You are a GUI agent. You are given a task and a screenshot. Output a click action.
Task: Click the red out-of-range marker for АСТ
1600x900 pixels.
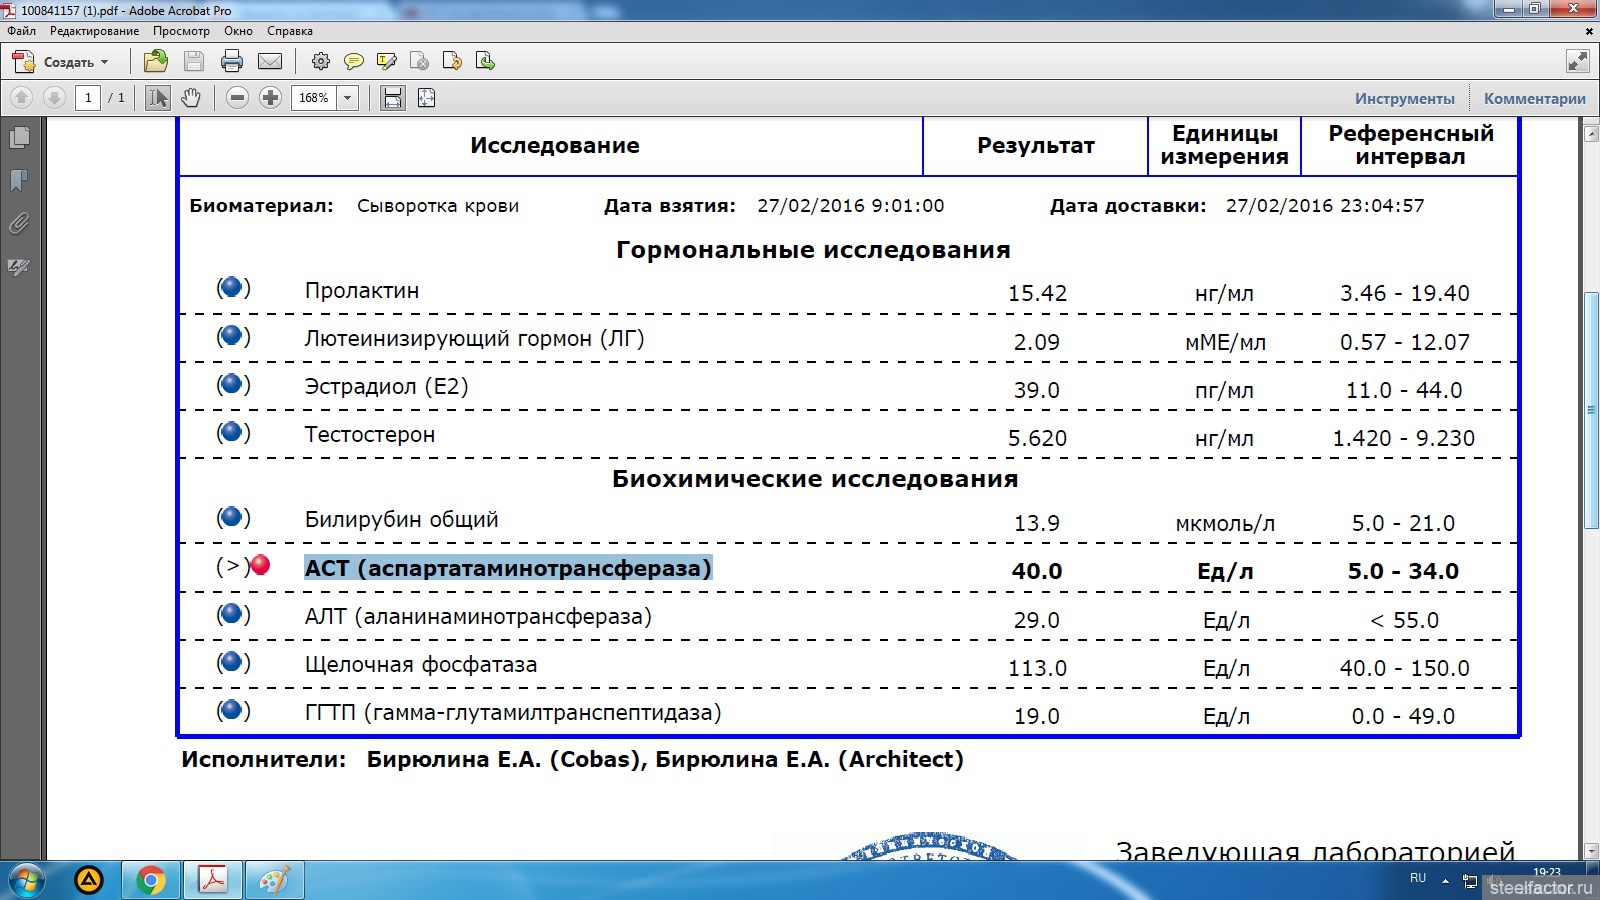[x=260, y=565]
